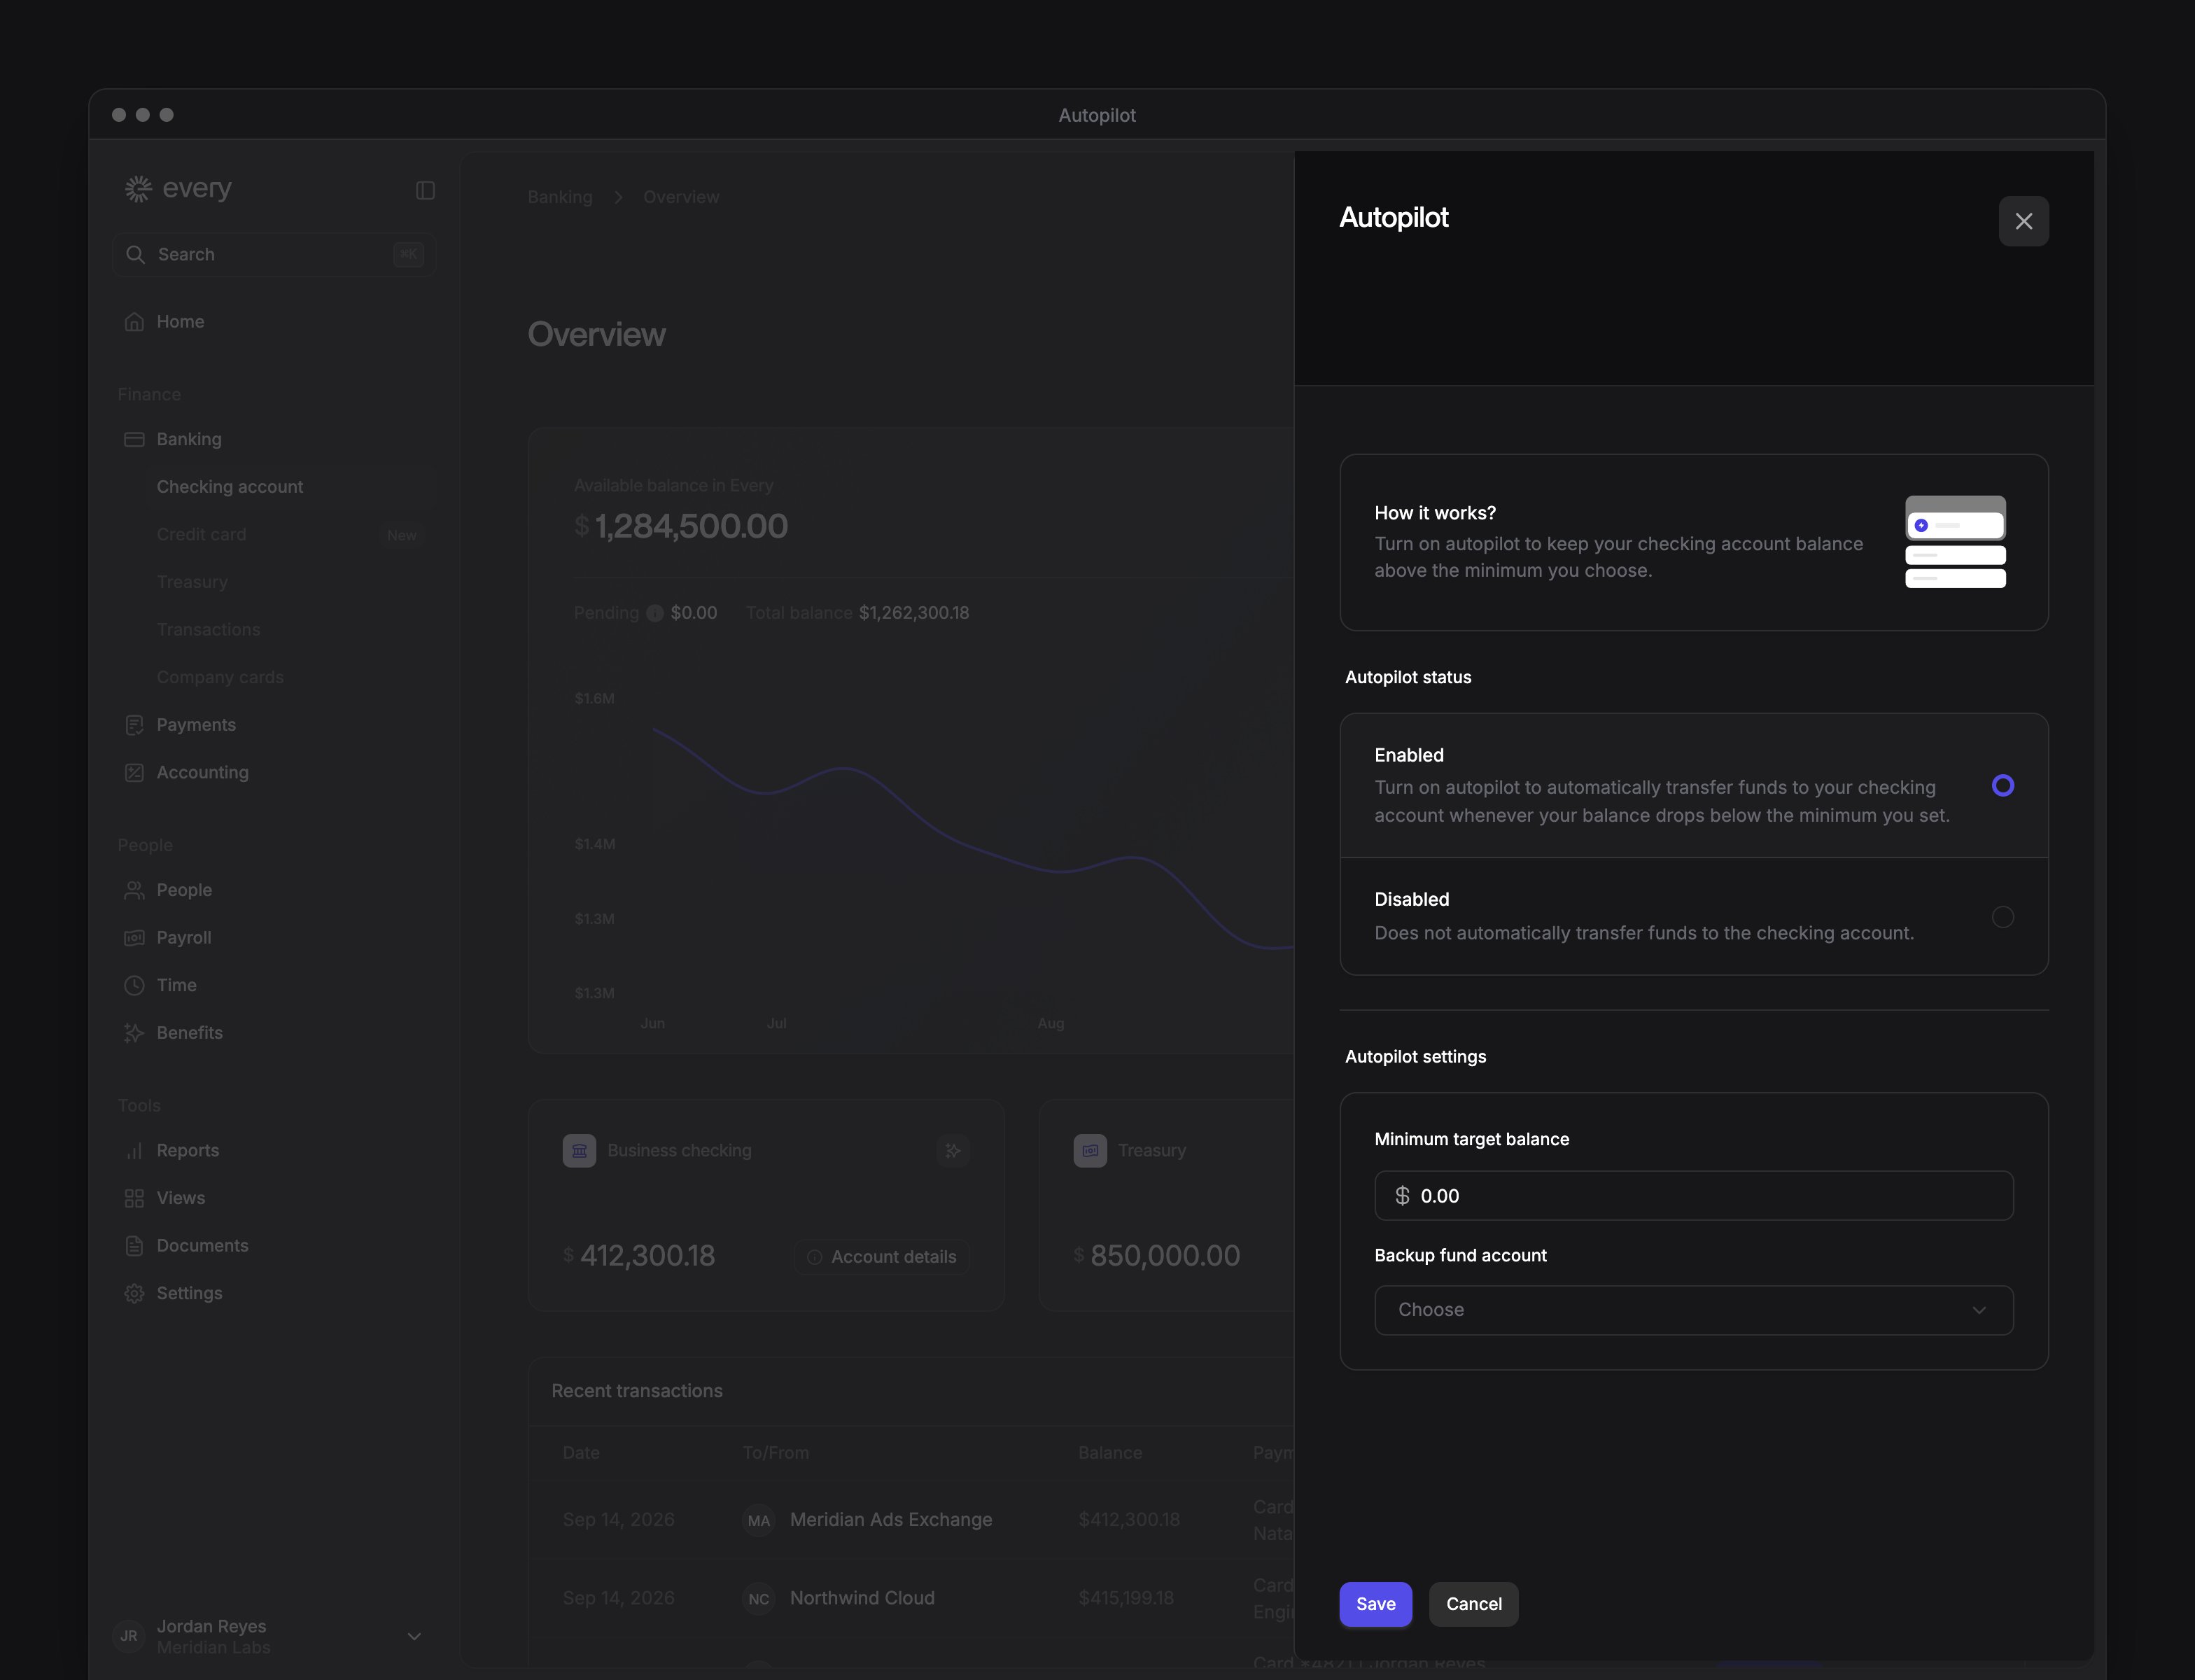This screenshot has height=1680, width=2195.
Task: Cancel the autopilot changes
Action: pos(1473,1603)
